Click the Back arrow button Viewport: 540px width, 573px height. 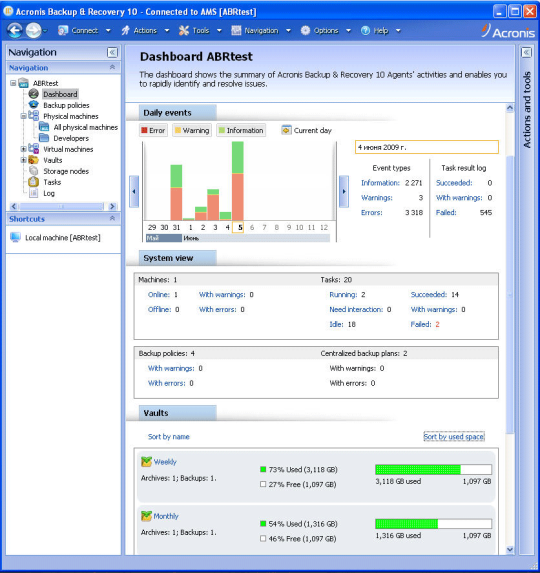(x=15, y=30)
